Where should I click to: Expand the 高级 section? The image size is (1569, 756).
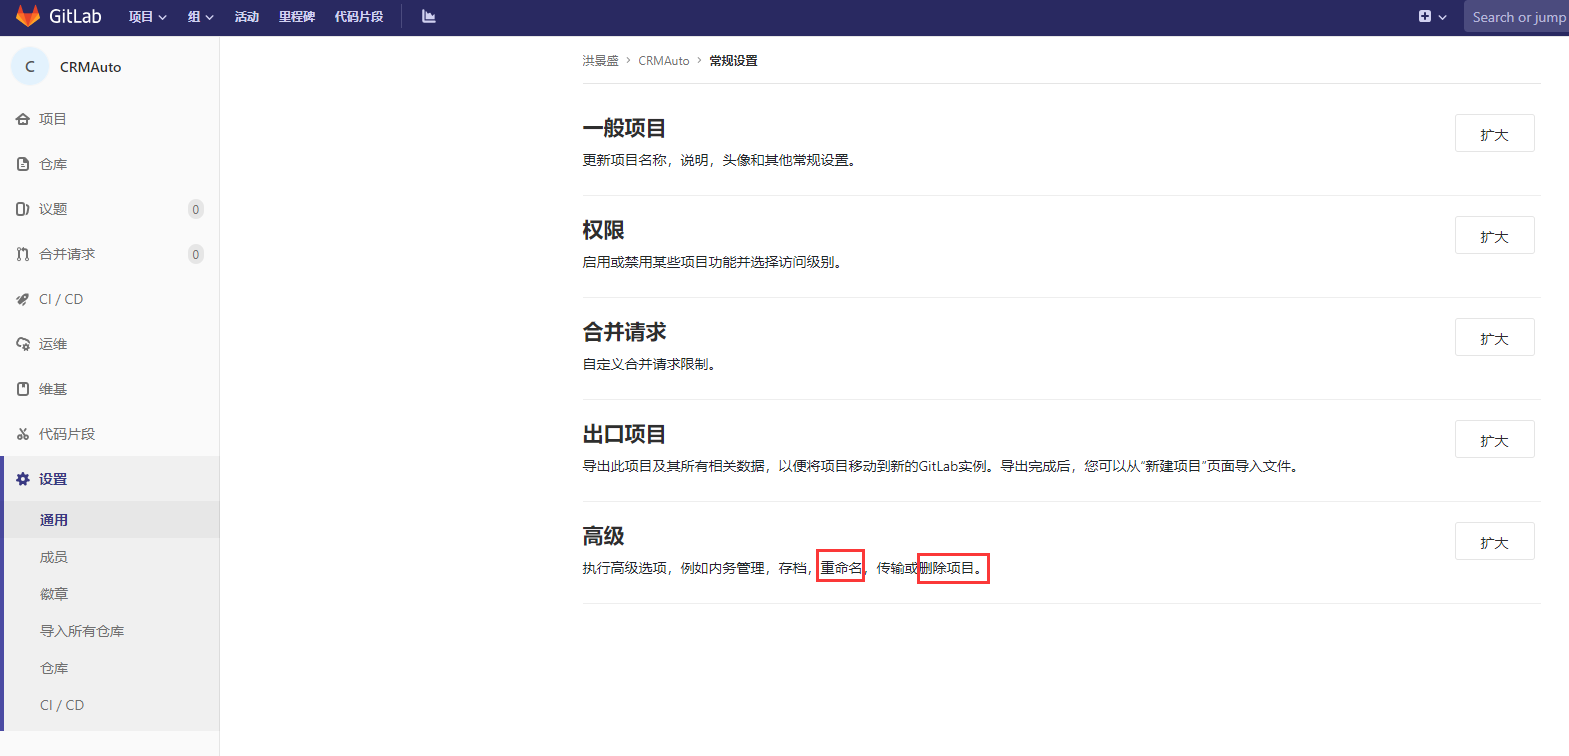coord(1494,542)
